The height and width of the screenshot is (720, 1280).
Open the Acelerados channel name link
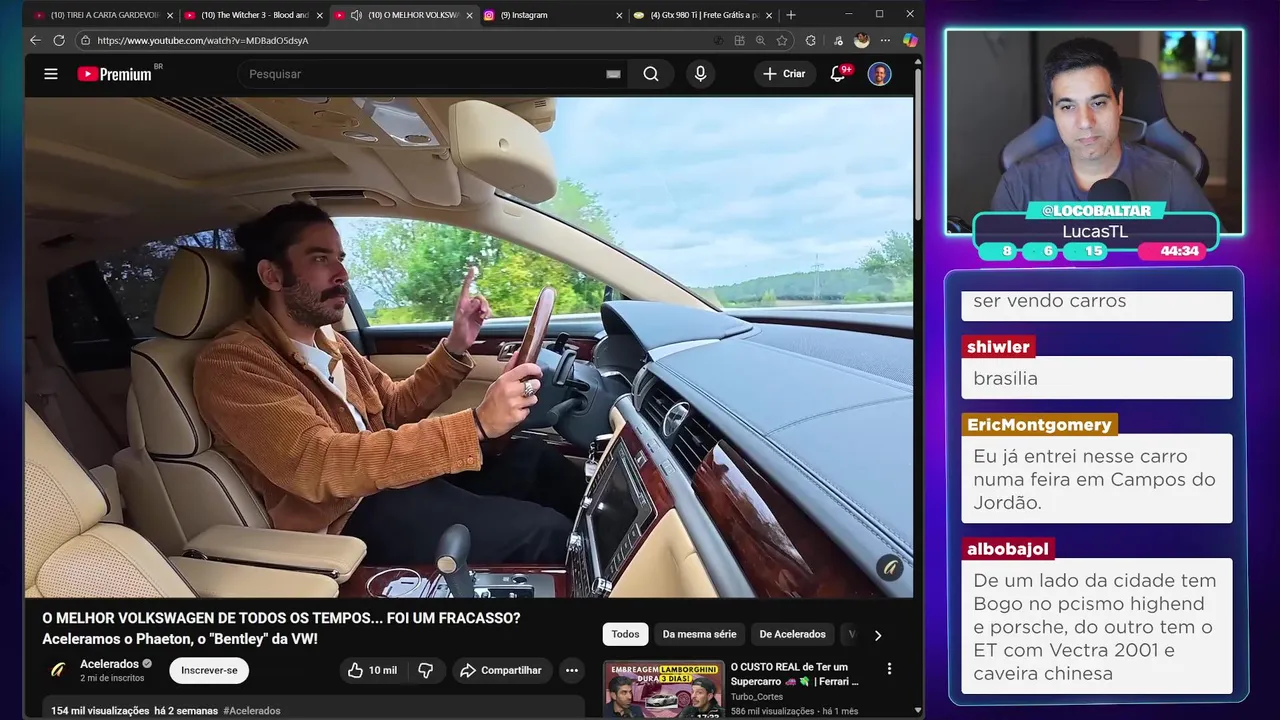[109, 664]
